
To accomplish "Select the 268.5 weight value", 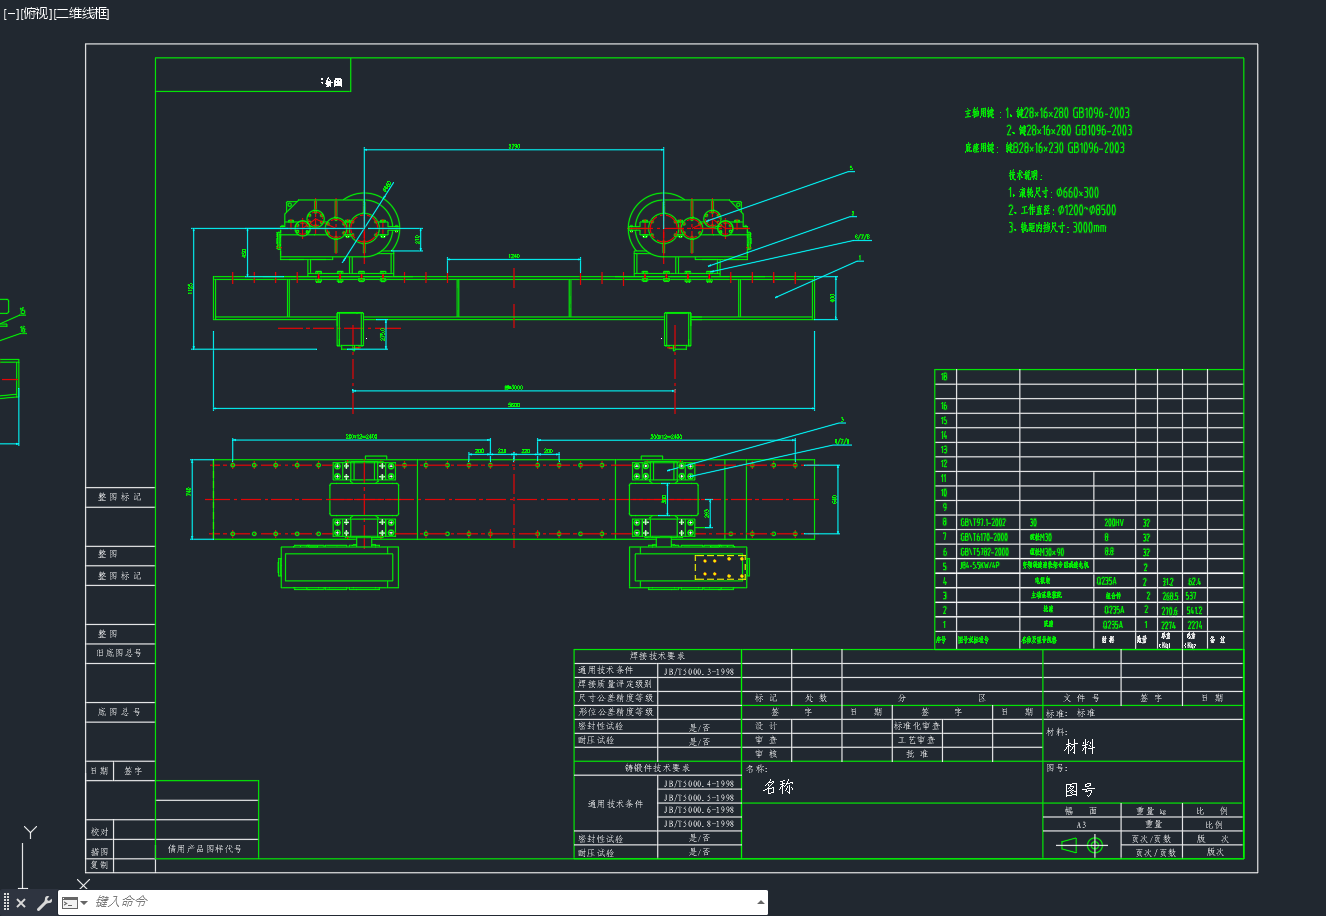I will [1169, 596].
